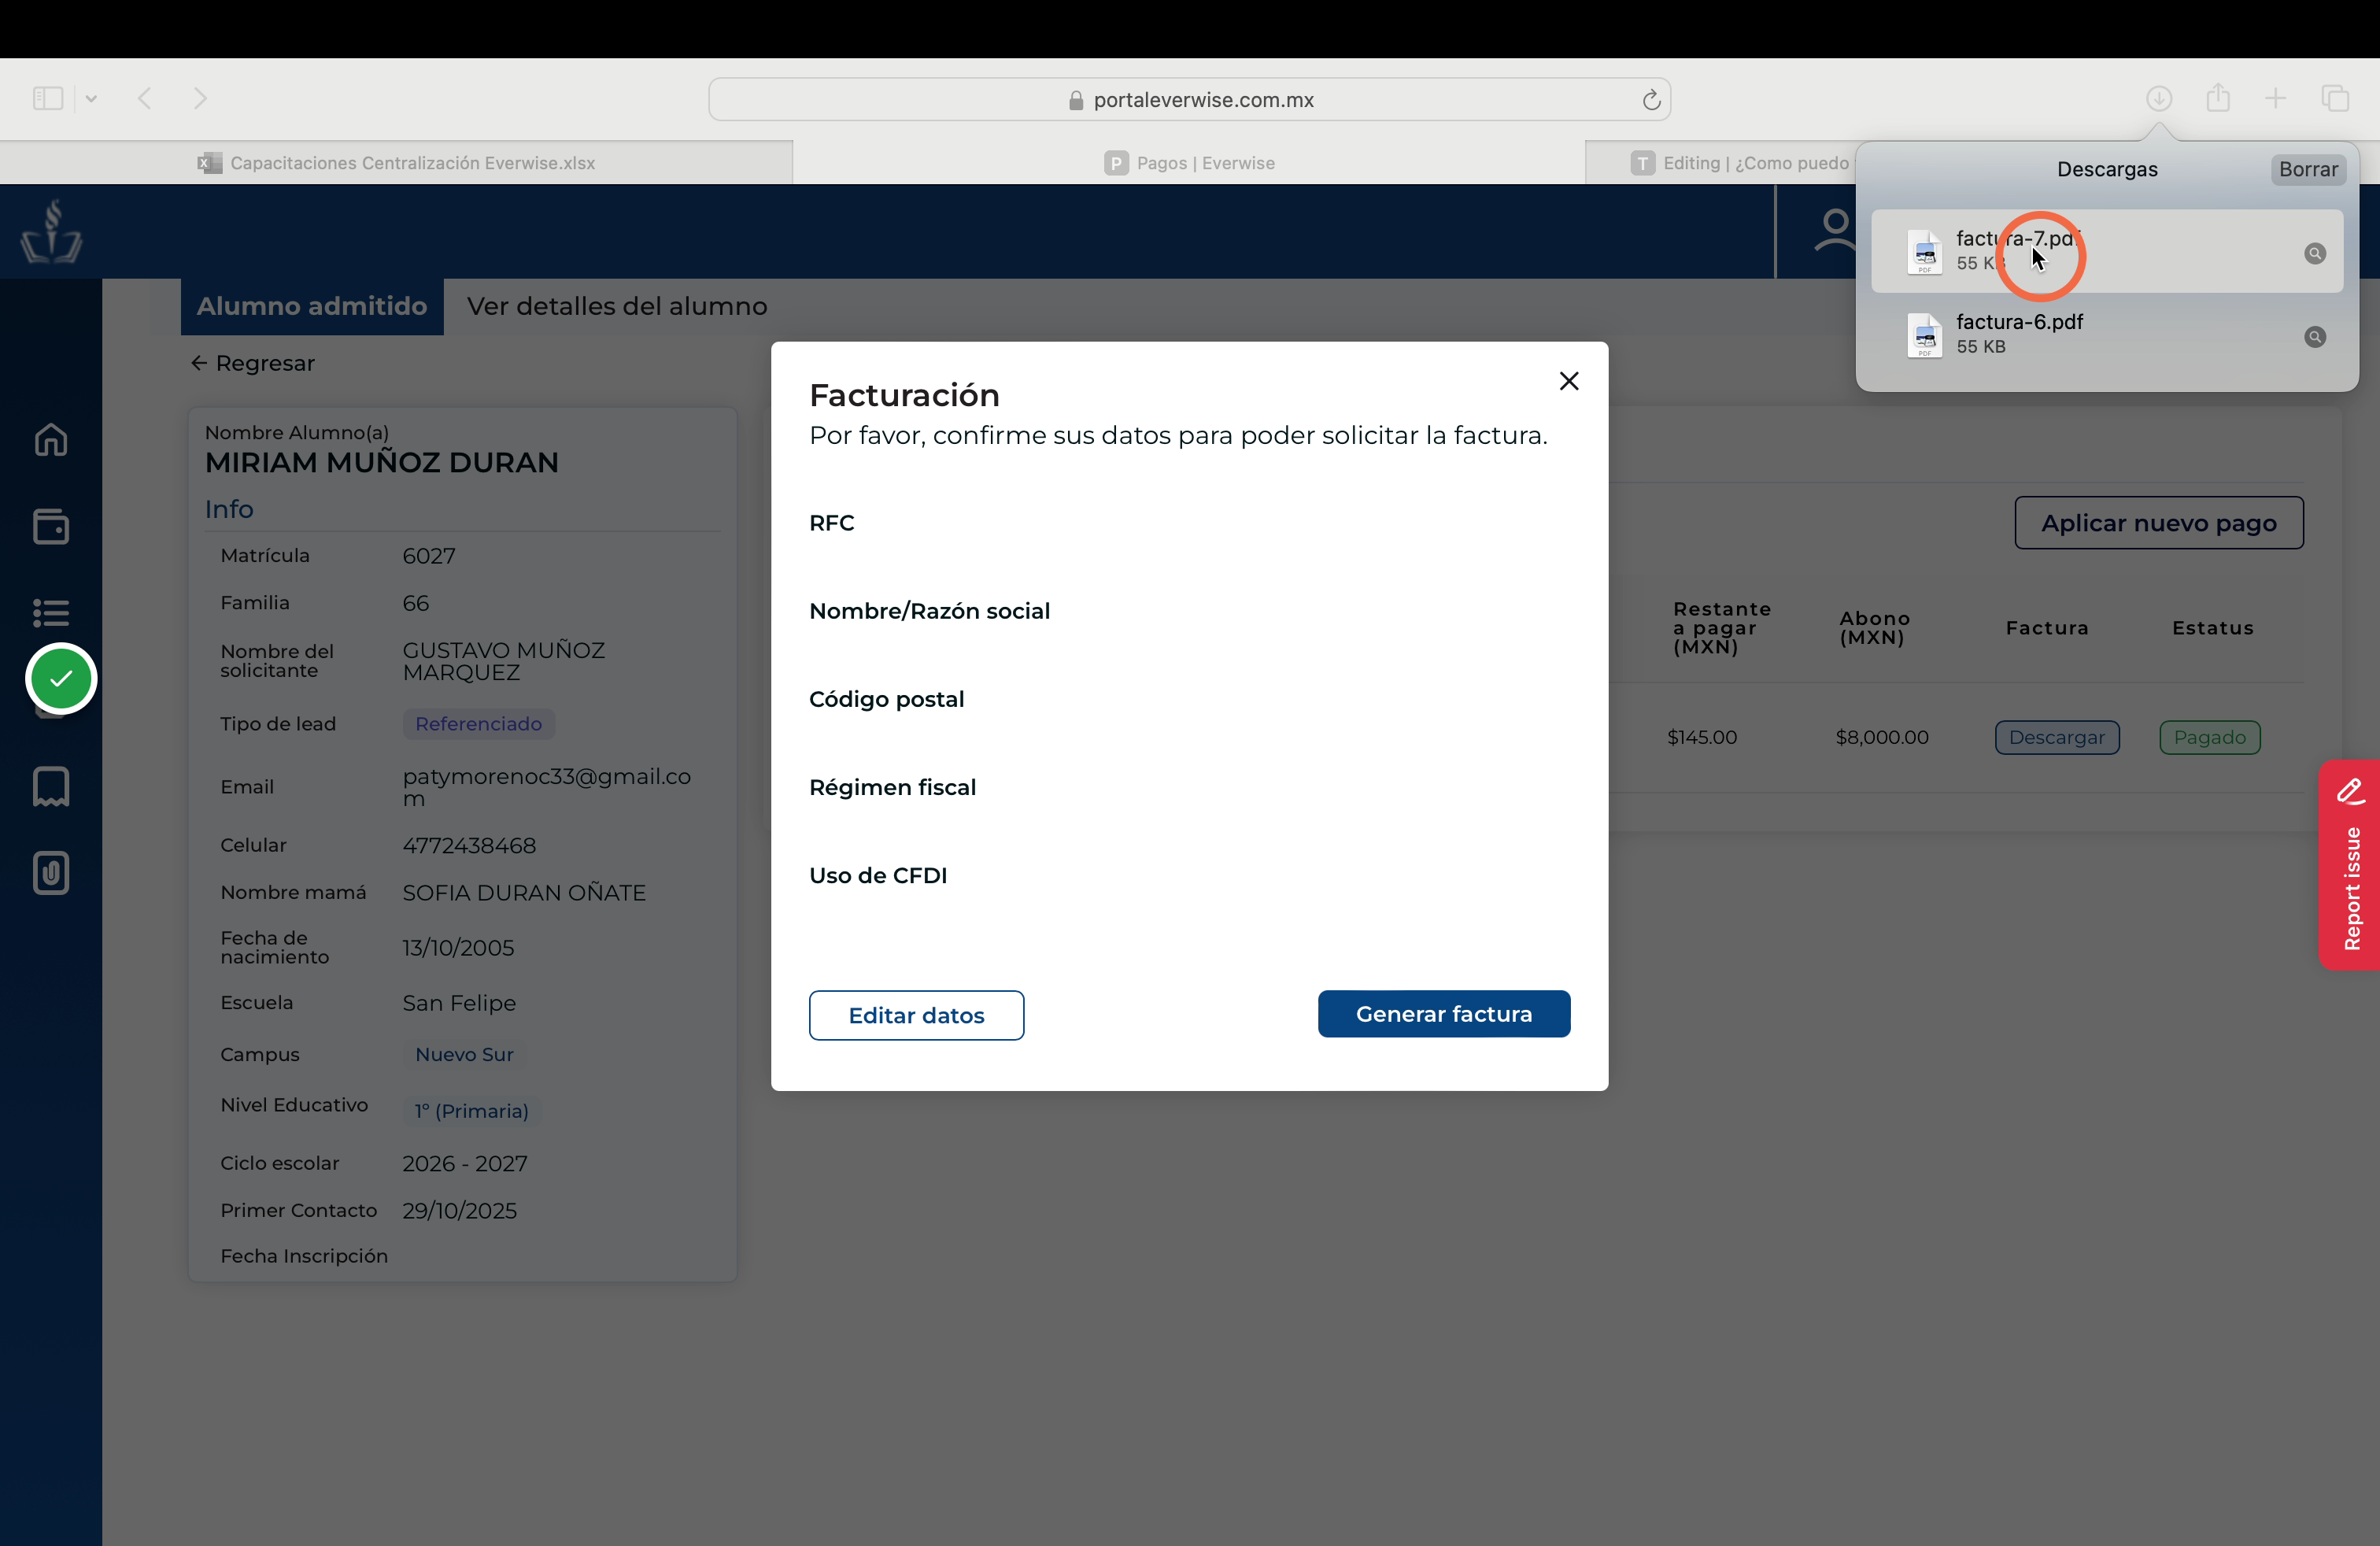2380x1546 pixels.
Task: Switch to Editing ¿Como puedo tab
Action: (x=1740, y=163)
